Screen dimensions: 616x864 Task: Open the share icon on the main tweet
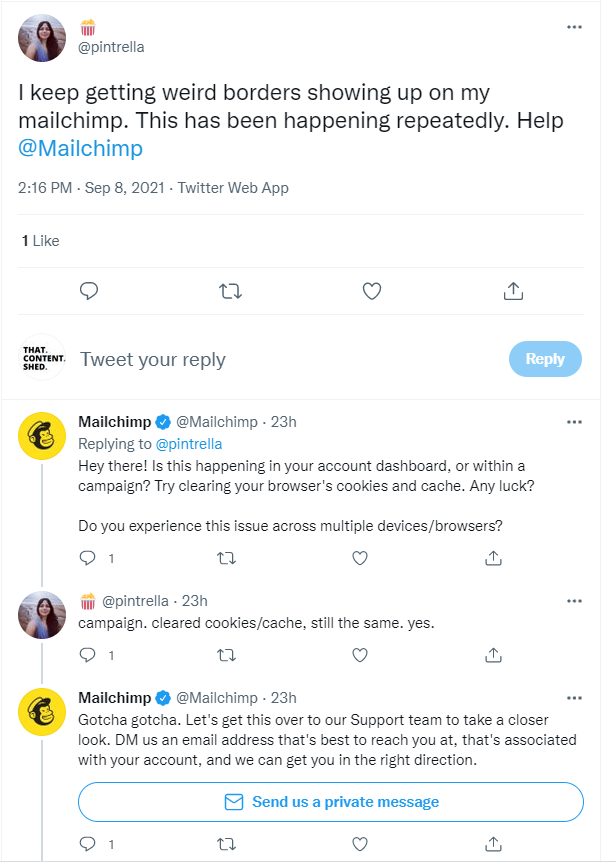(x=513, y=291)
